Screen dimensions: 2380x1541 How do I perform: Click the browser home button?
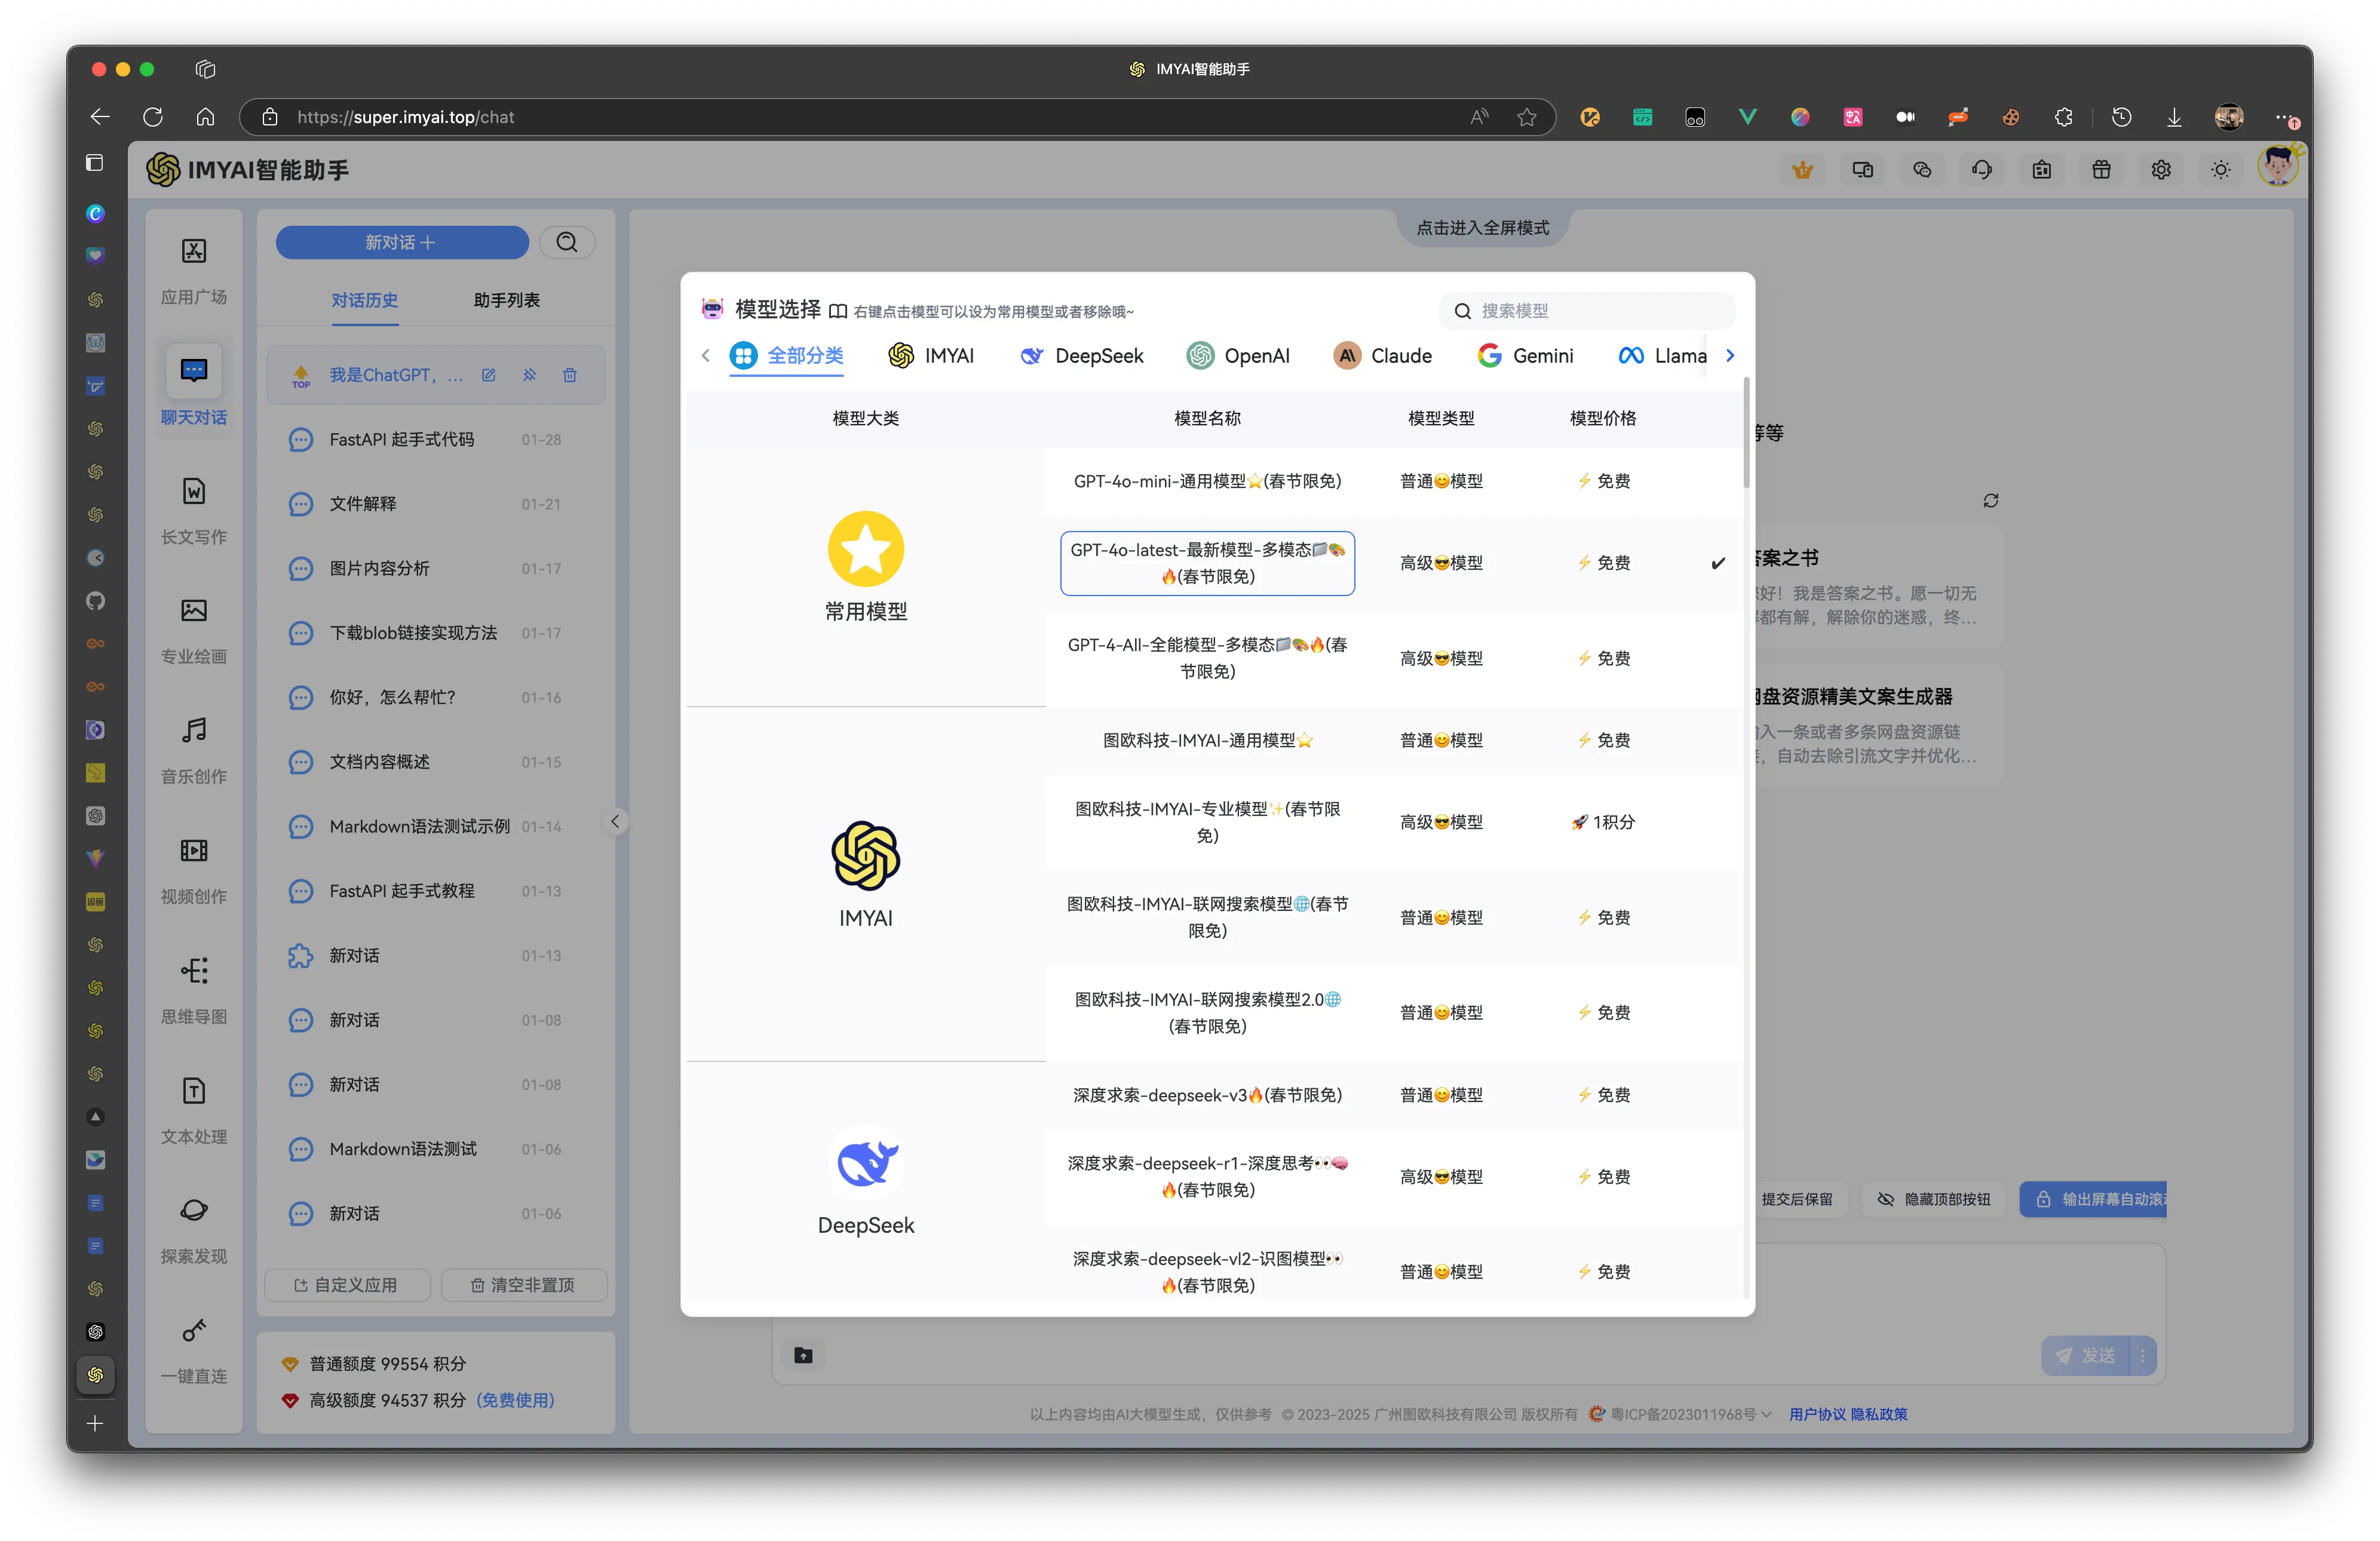205,117
